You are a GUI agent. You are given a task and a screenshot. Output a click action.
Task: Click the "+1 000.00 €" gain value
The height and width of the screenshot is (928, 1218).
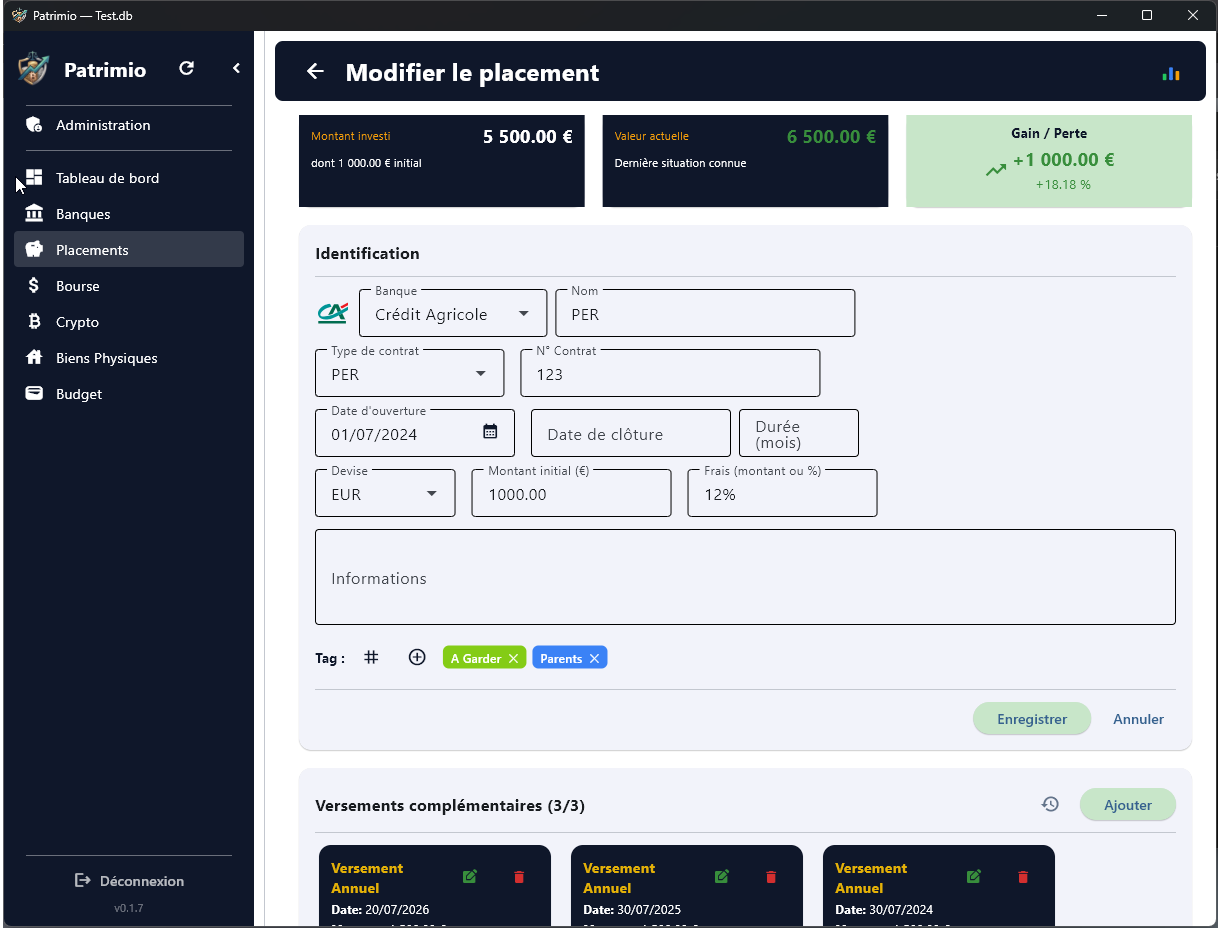(1063, 160)
